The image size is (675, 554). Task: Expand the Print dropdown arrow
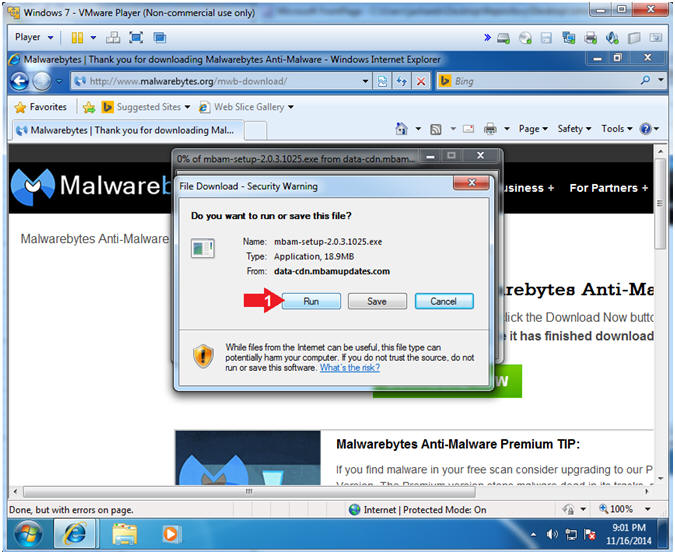(x=507, y=129)
